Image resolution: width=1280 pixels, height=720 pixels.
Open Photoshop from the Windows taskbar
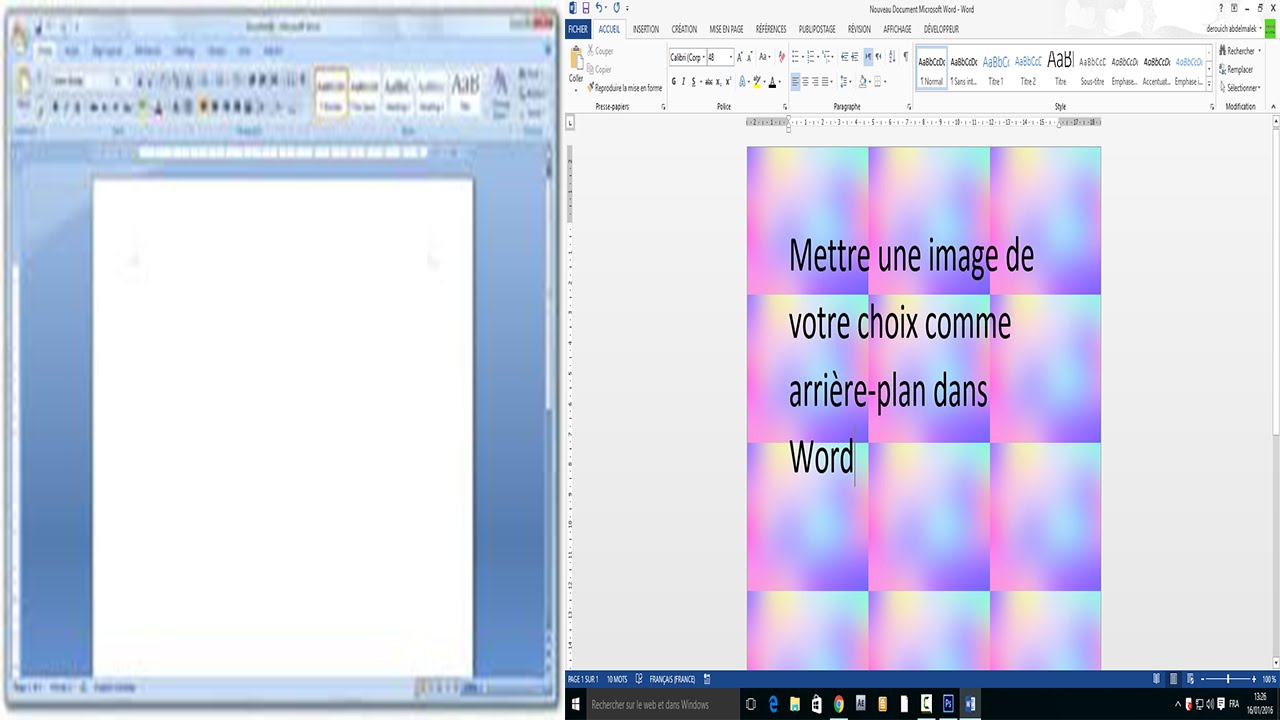point(948,704)
